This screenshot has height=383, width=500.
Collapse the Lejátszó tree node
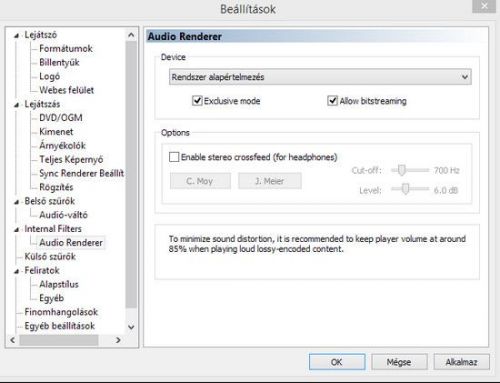pos(16,35)
